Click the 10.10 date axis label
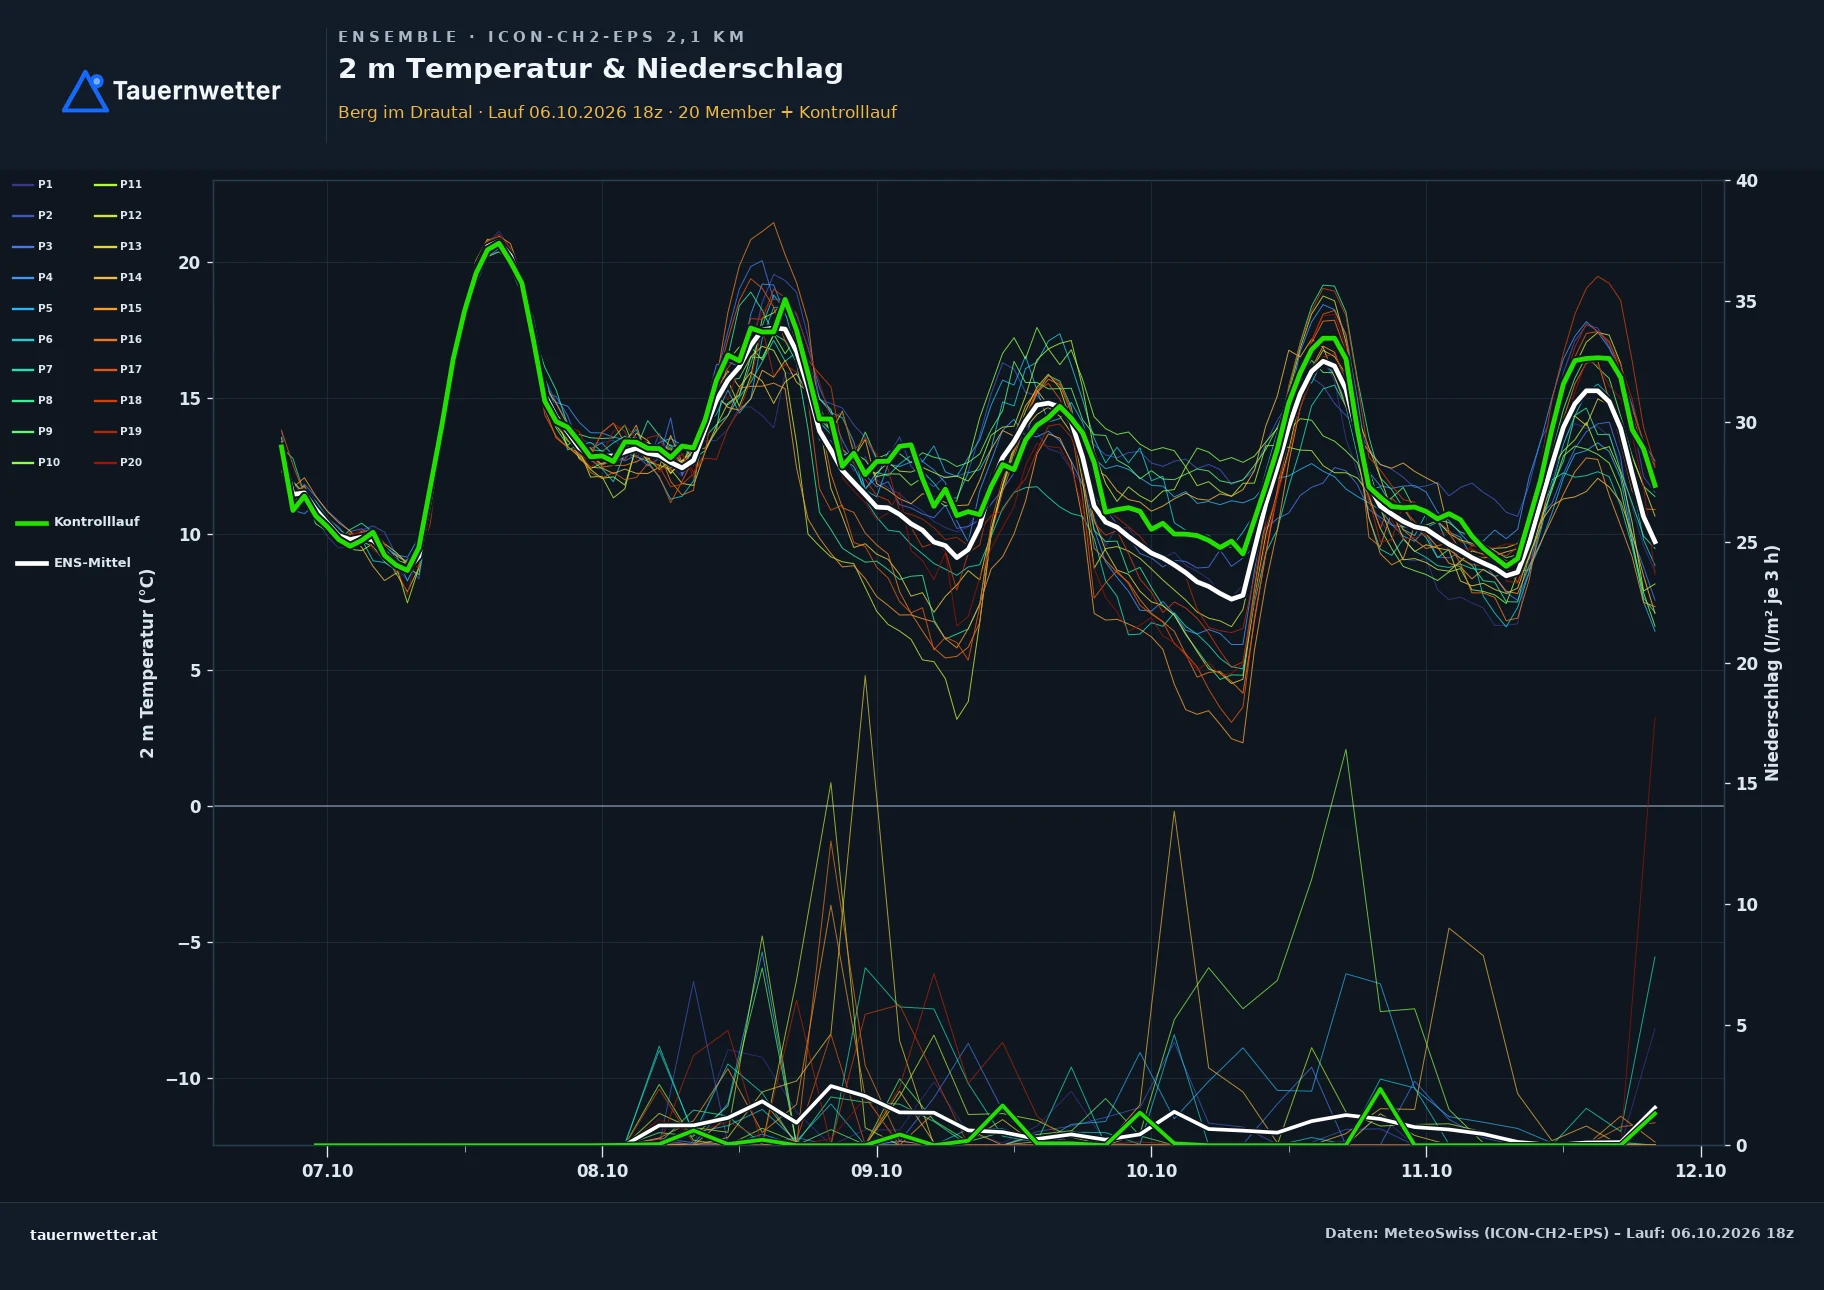Screen dimensions: 1824x1290 coord(1152,1171)
